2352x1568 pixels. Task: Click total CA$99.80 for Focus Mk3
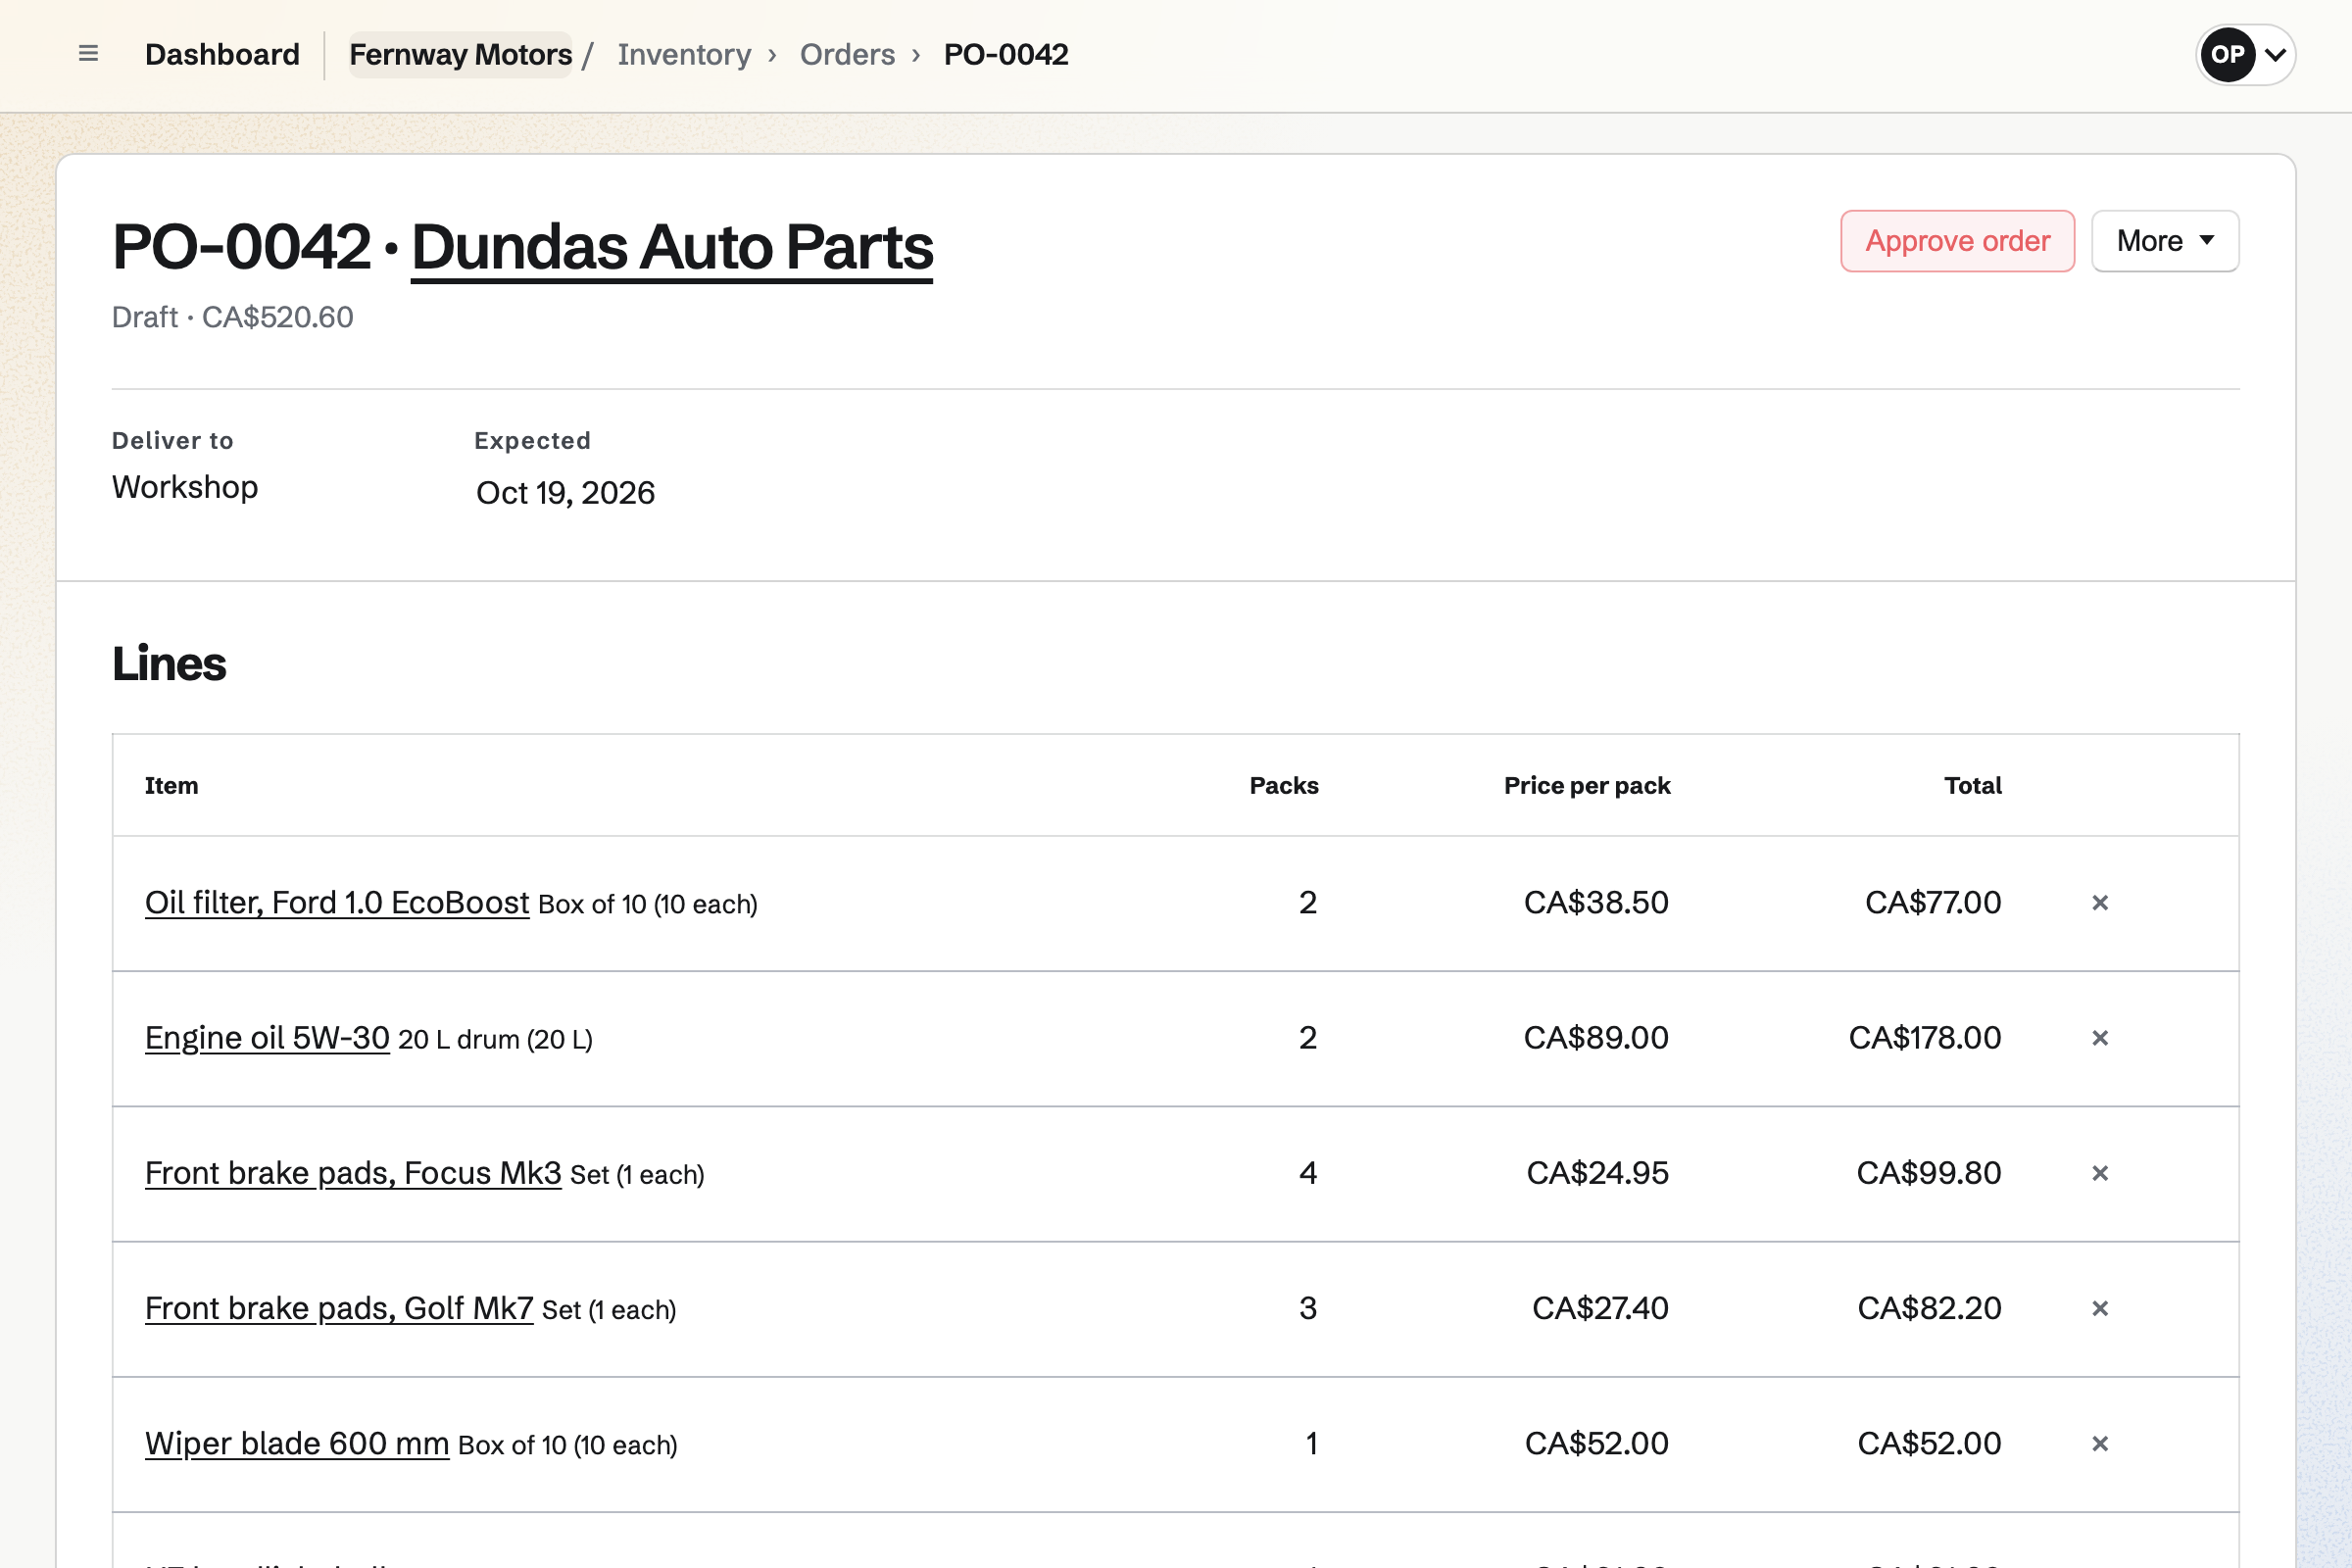pyautogui.click(x=1929, y=1172)
